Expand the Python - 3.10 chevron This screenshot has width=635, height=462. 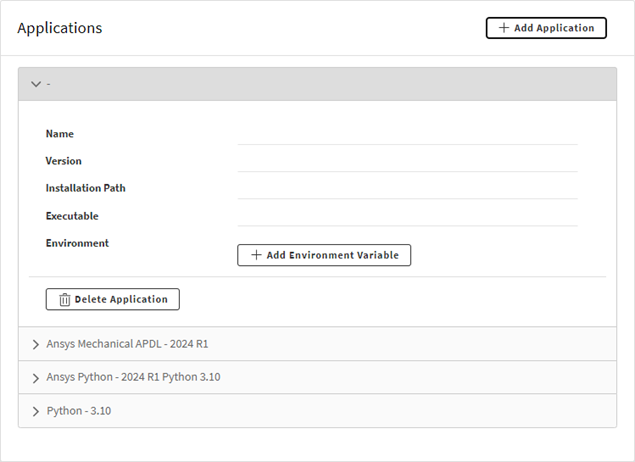coord(36,411)
